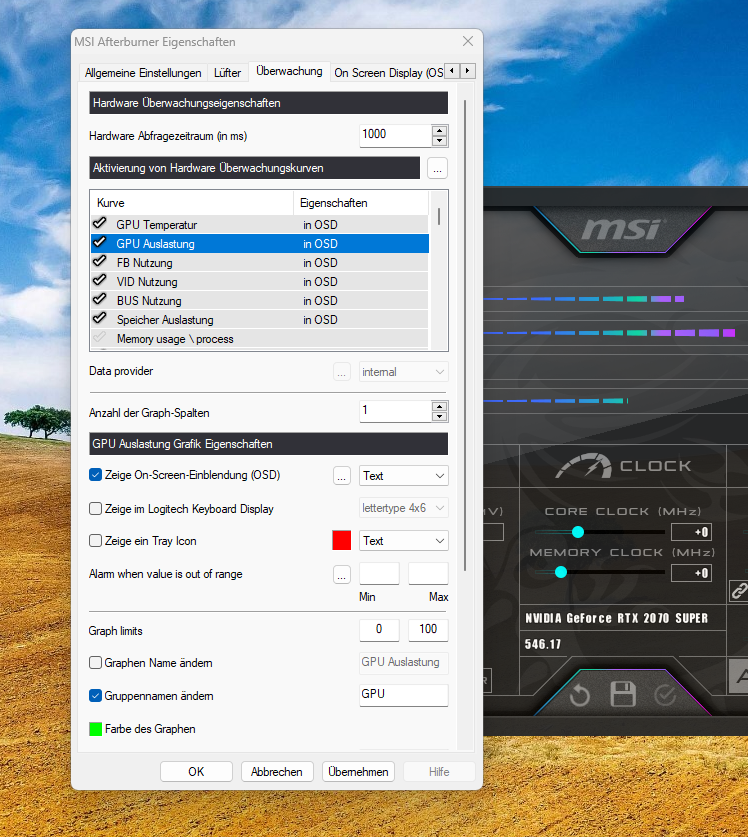
Task: Click Hardware Abfragezeitraum input showing 1000
Action: tap(395, 136)
